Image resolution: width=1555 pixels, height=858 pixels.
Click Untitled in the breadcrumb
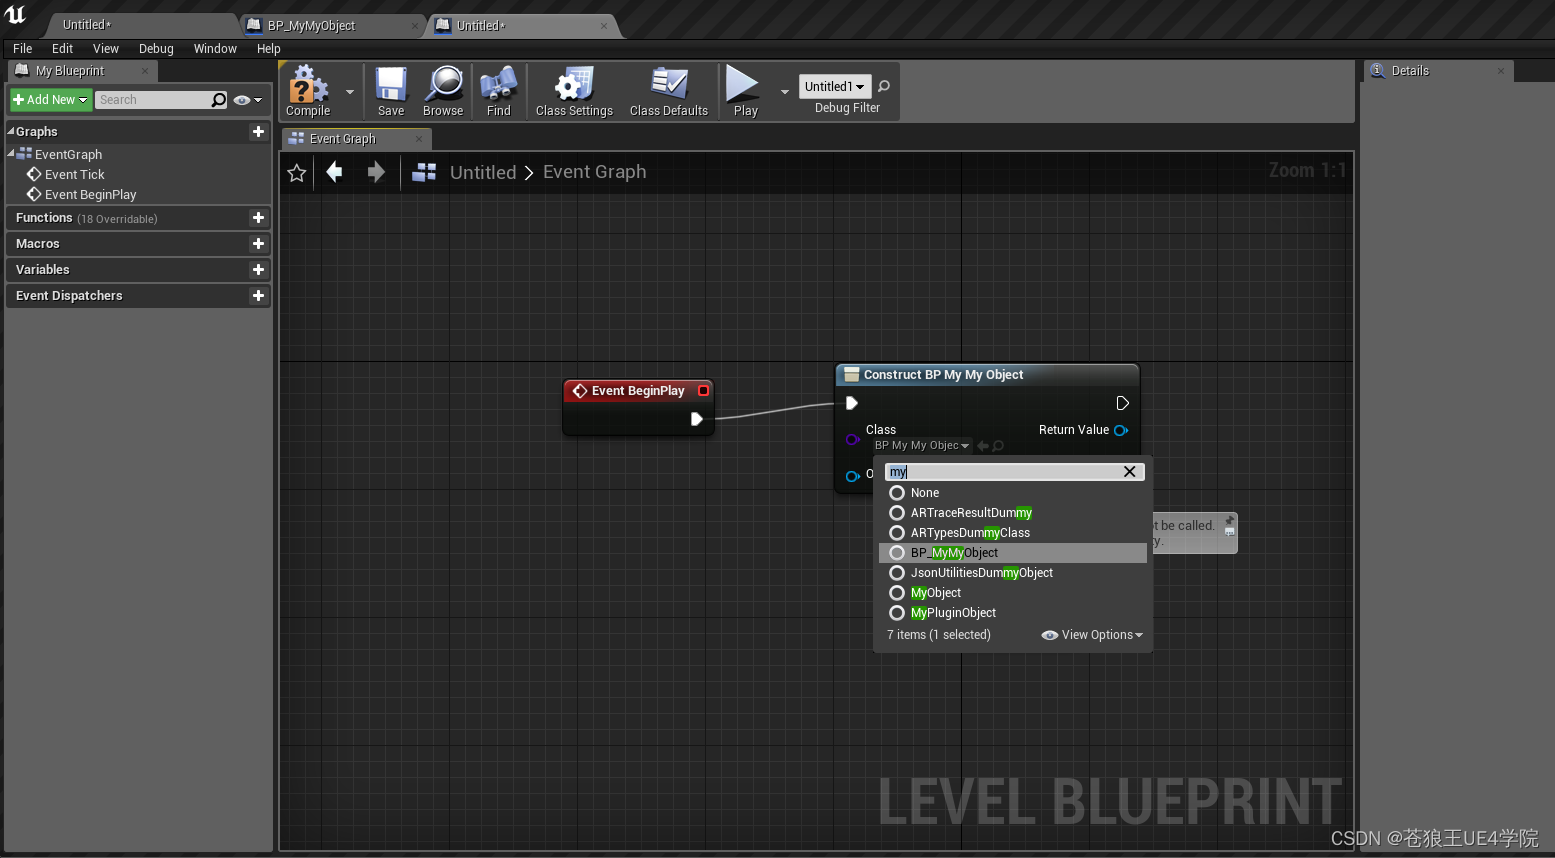click(x=483, y=172)
